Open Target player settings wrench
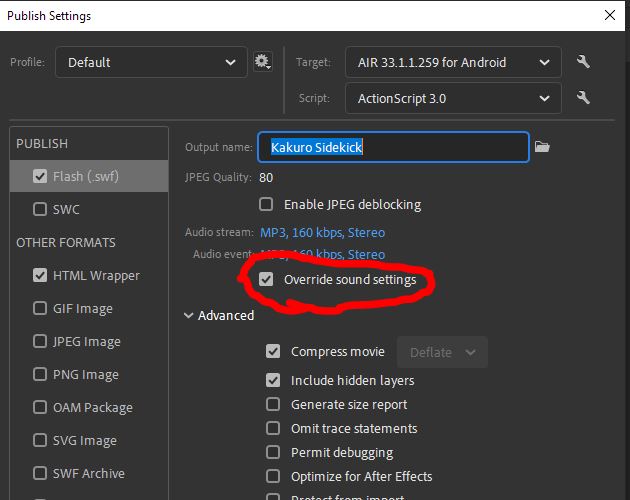Image resolution: width=630 pixels, height=500 pixels. pos(583,62)
